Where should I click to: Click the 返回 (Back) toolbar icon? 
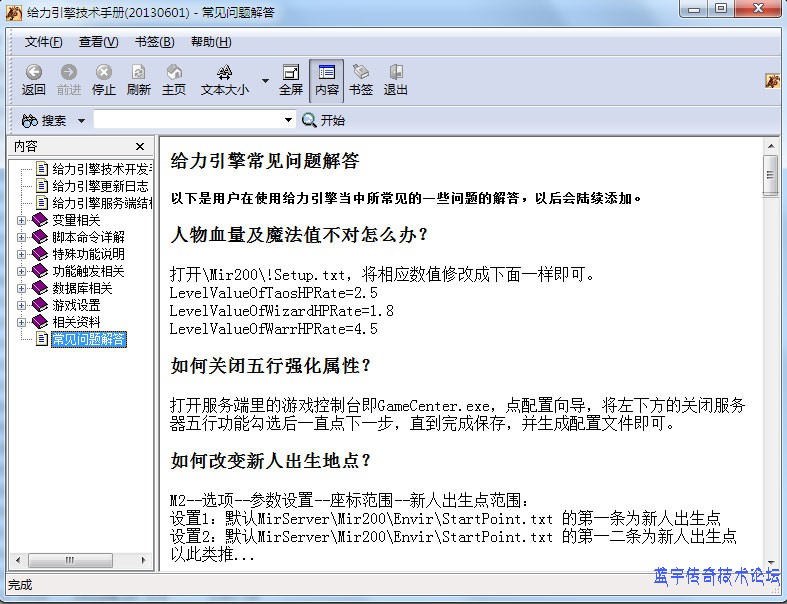(x=34, y=73)
